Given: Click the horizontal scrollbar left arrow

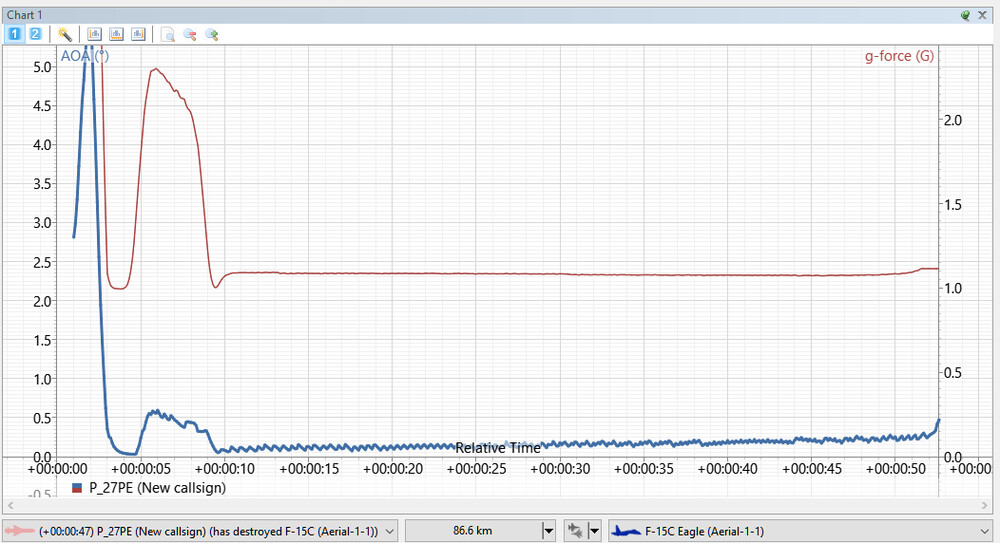Looking at the screenshot, I should [x=10, y=505].
